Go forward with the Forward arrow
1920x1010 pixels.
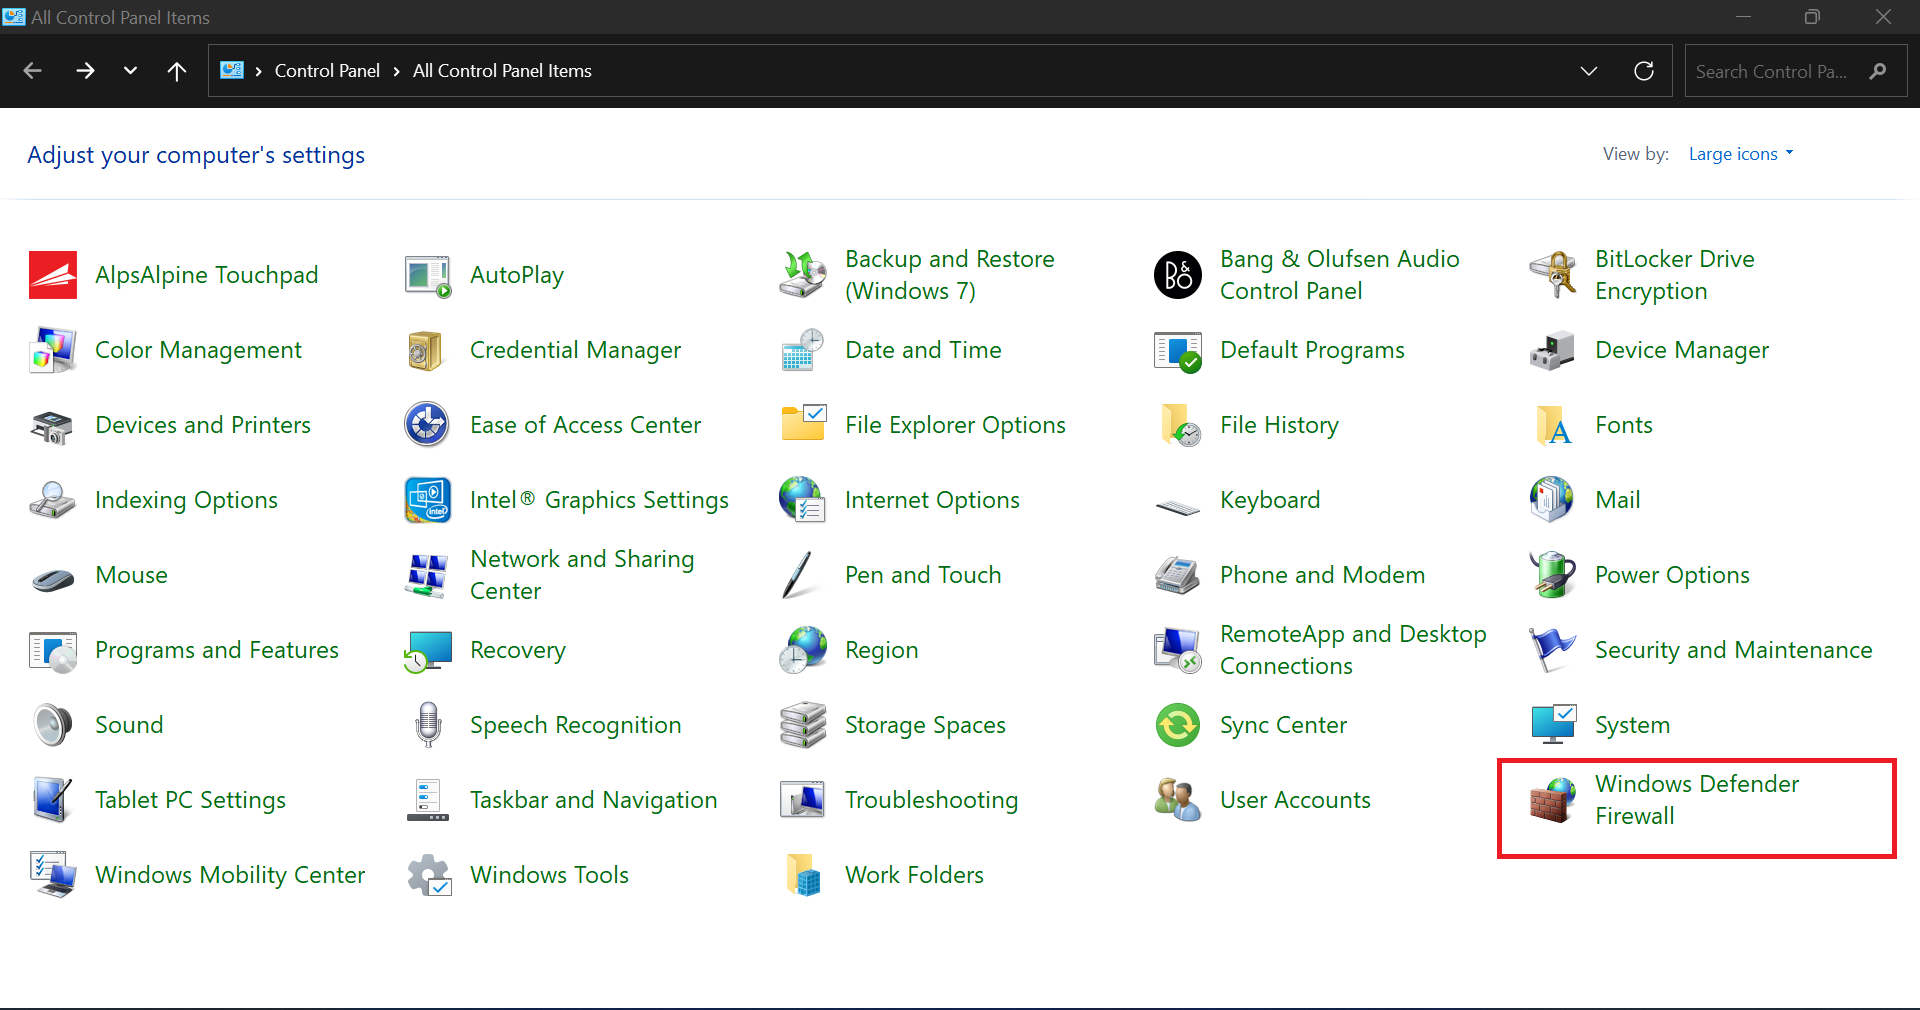85,71
